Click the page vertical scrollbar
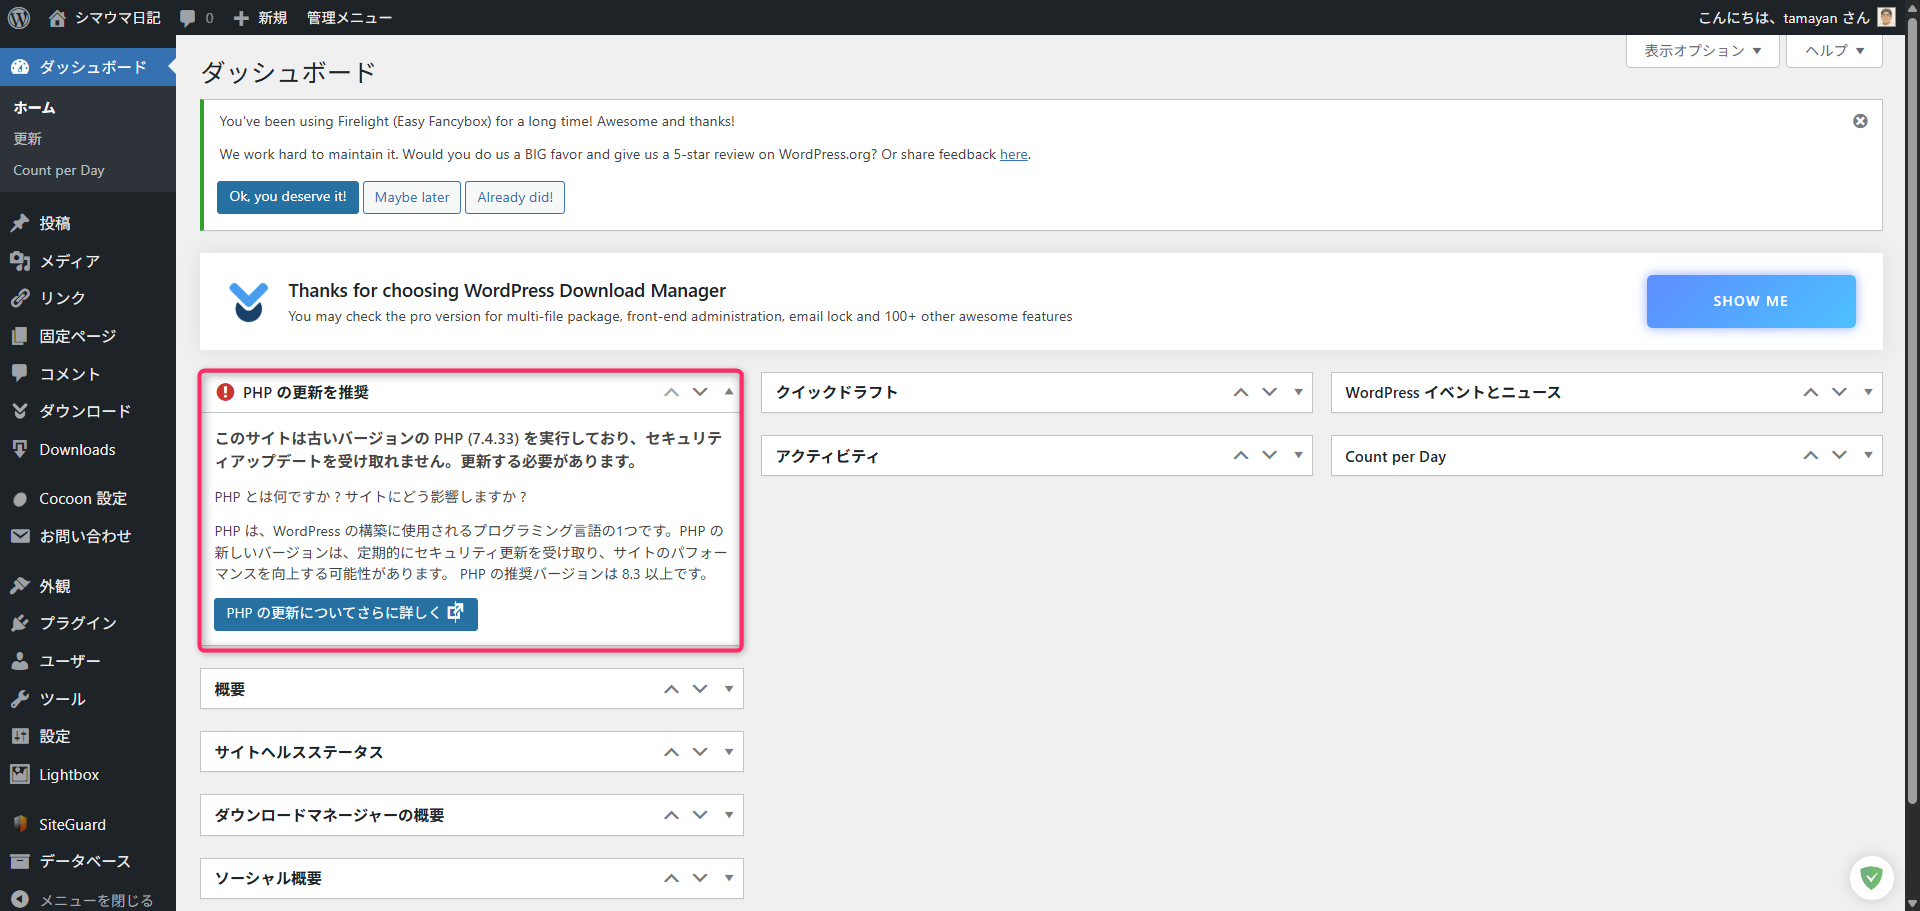Viewport: 1920px width, 911px height. pos(1912,400)
